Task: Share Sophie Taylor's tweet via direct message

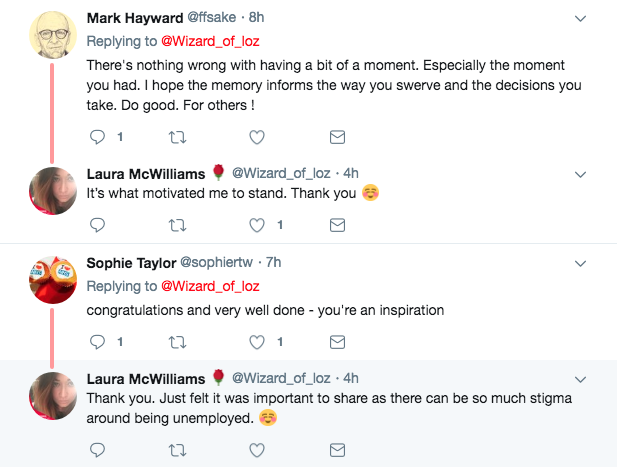Action: pos(337,342)
